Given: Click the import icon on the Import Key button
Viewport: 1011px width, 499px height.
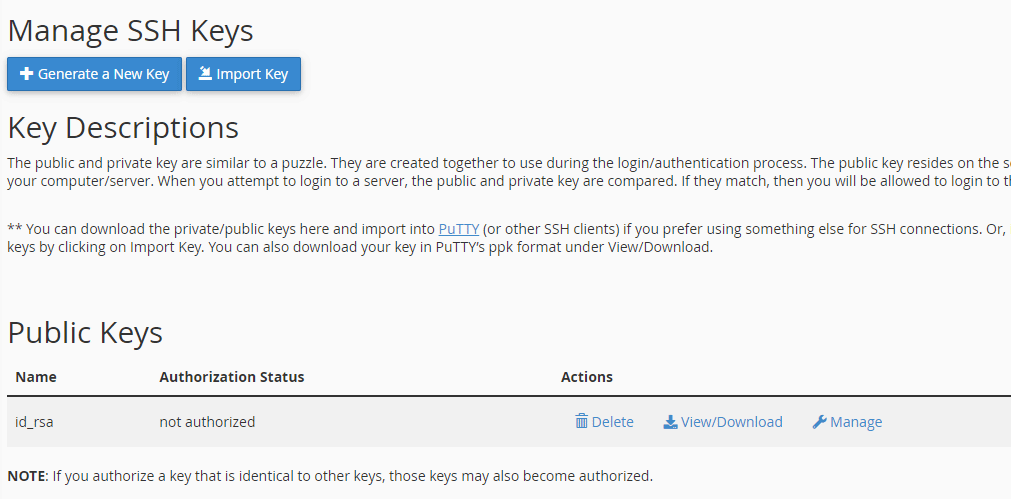Looking at the screenshot, I should click(x=205, y=74).
